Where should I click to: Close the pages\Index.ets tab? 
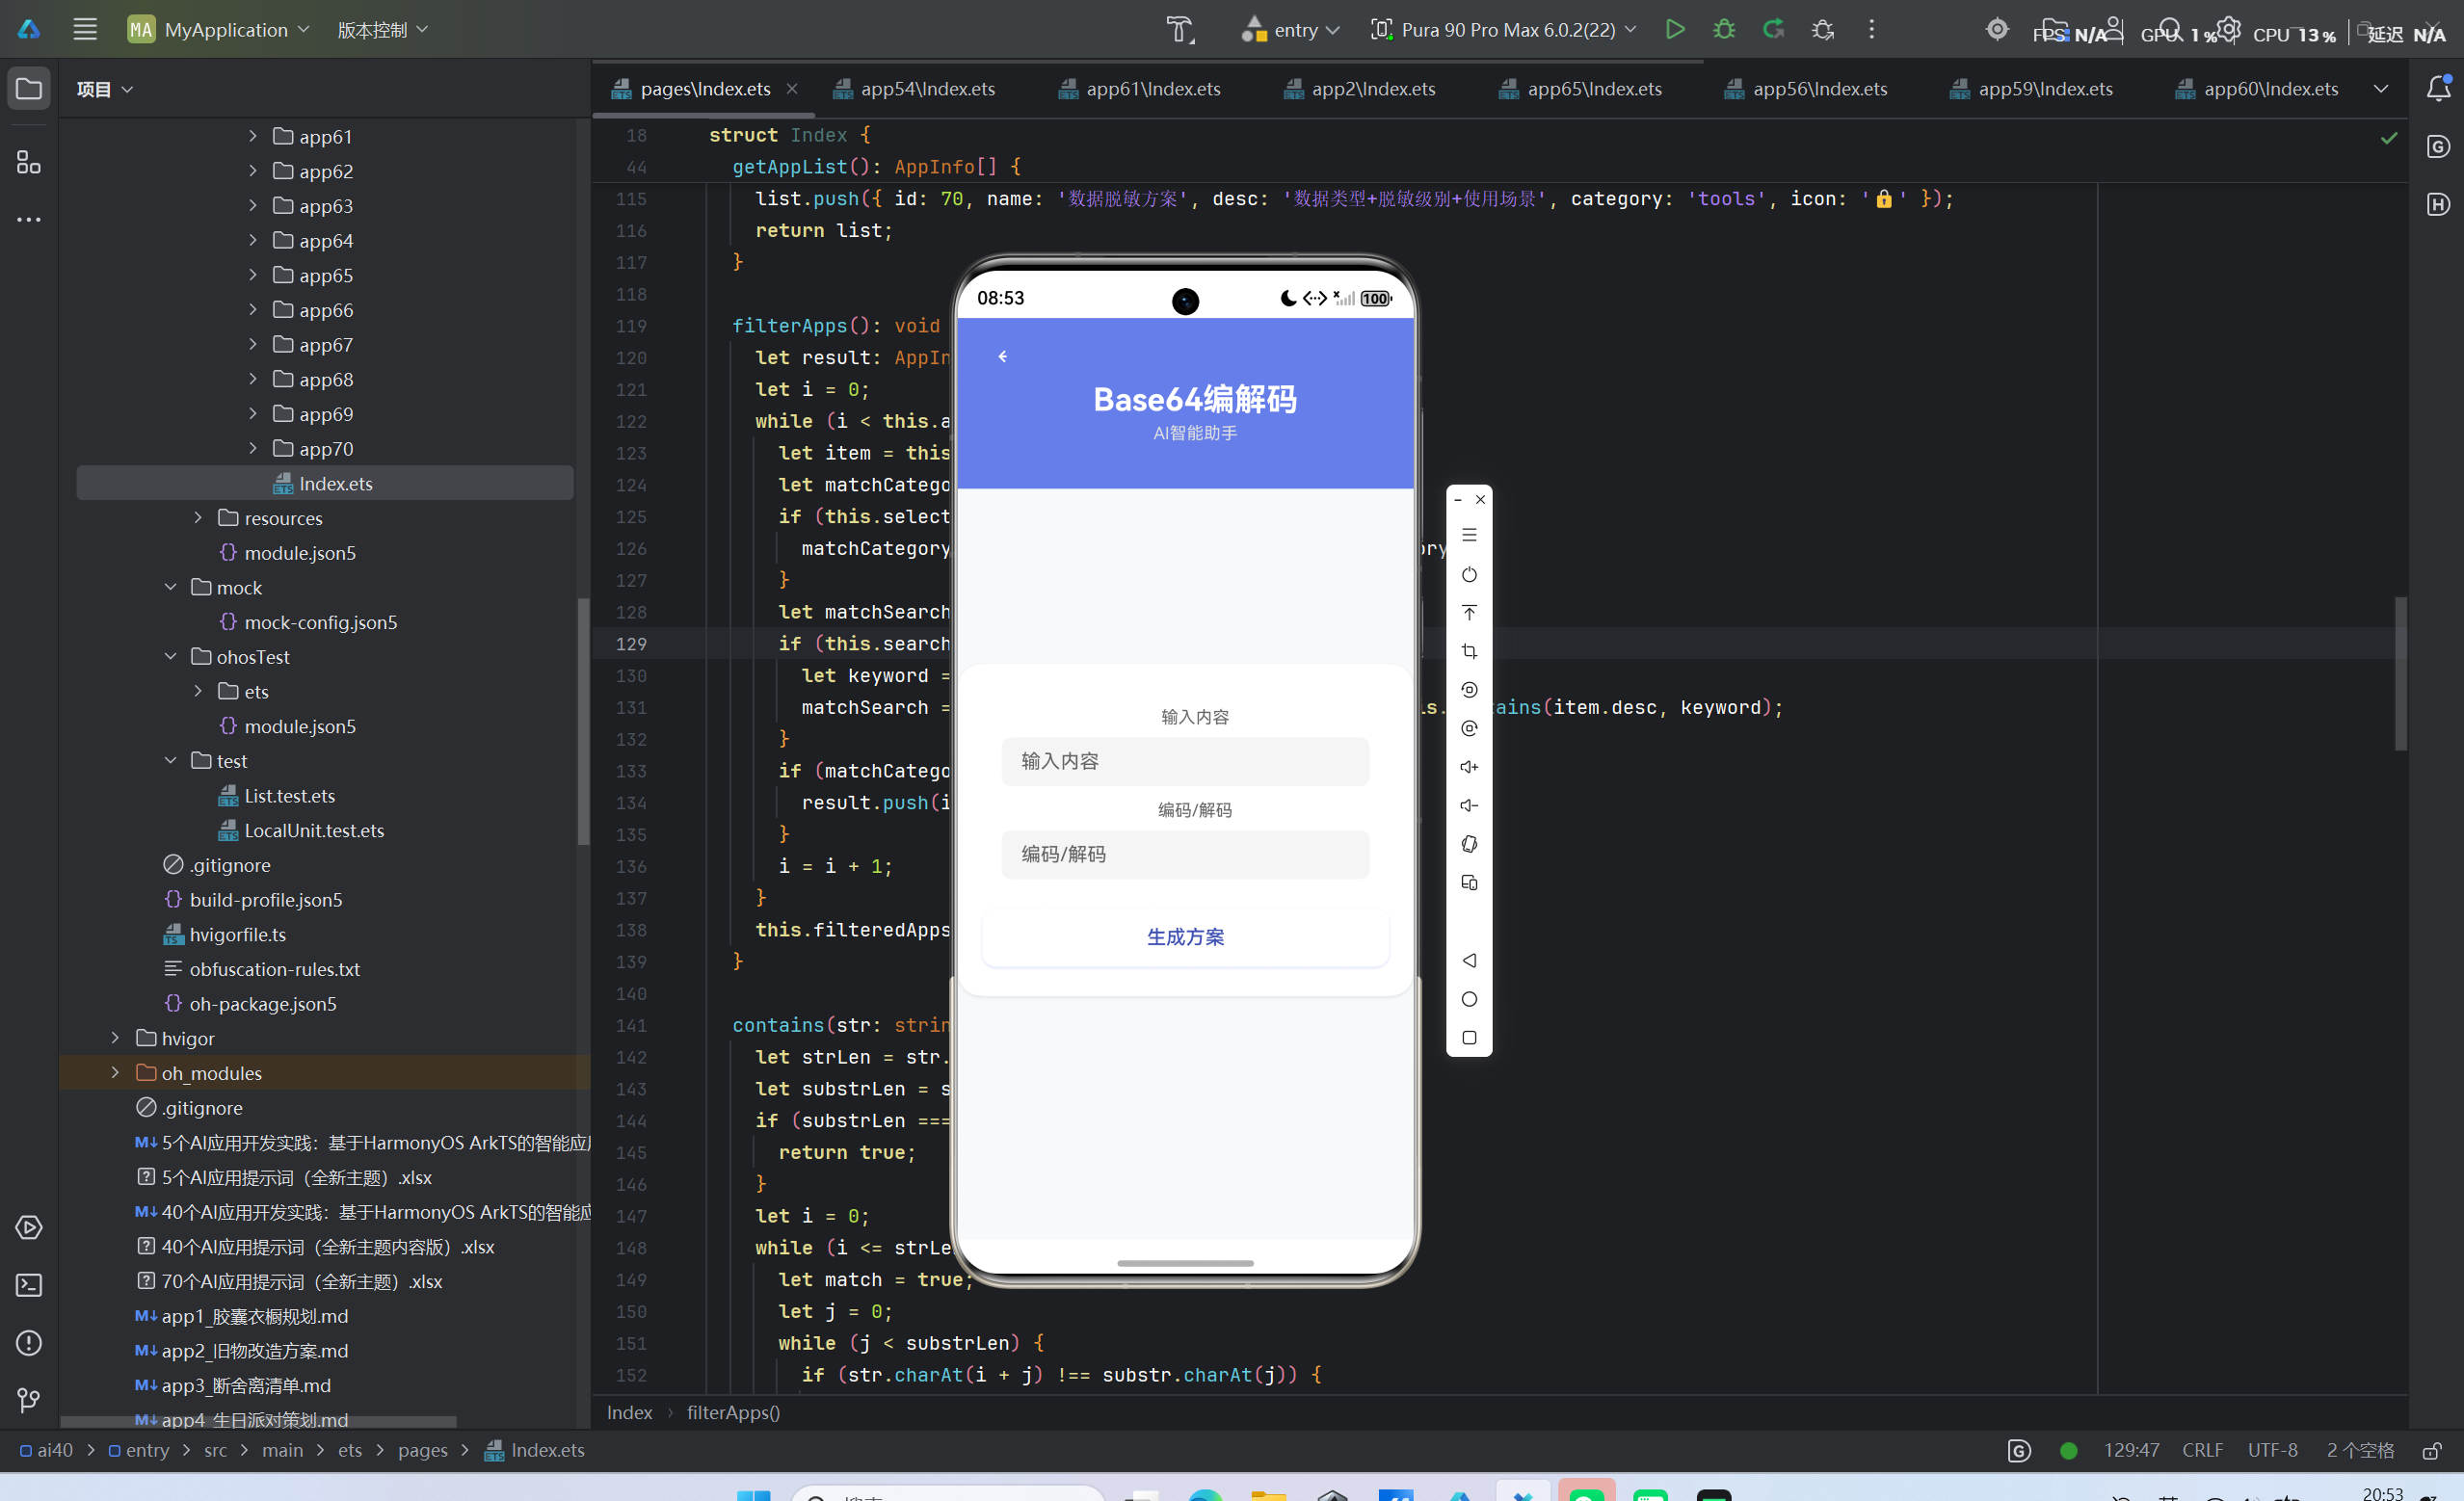[x=792, y=89]
